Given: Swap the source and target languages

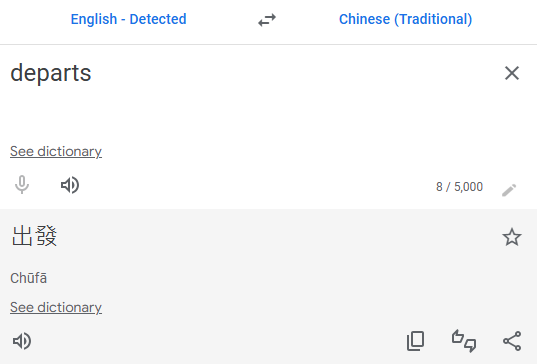Looking at the screenshot, I should click(x=267, y=20).
